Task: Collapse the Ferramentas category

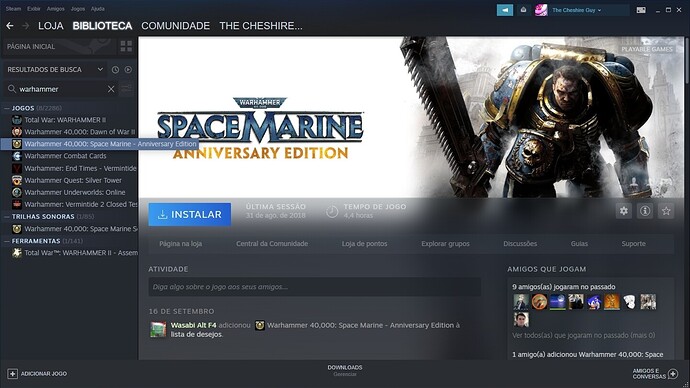Action: click(x=7, y=241)
